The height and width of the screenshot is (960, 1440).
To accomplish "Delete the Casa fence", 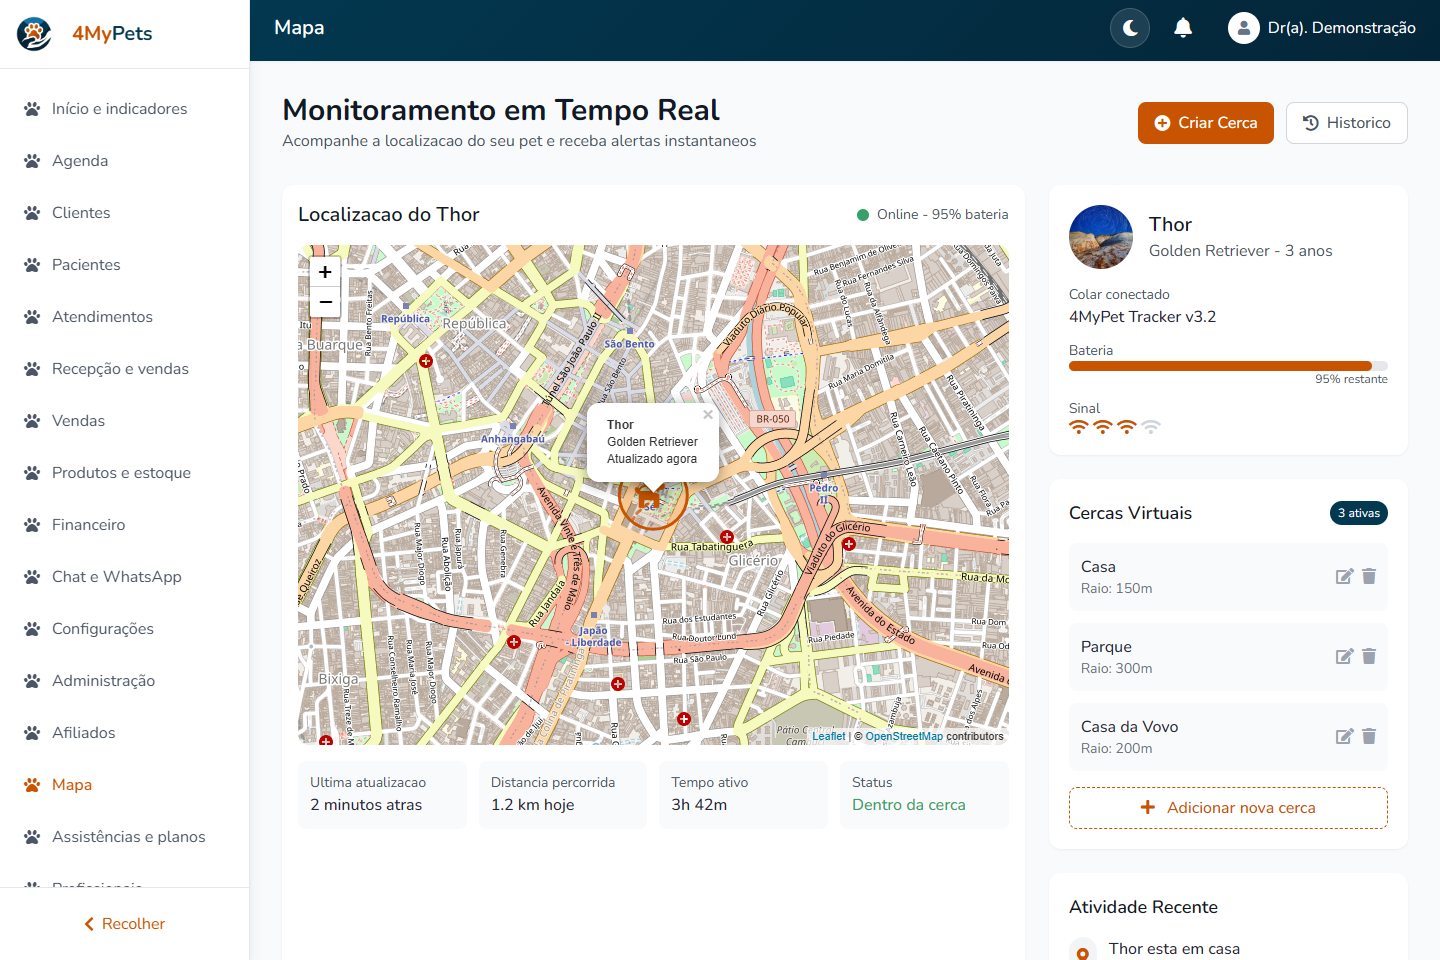I will 1369,576.
